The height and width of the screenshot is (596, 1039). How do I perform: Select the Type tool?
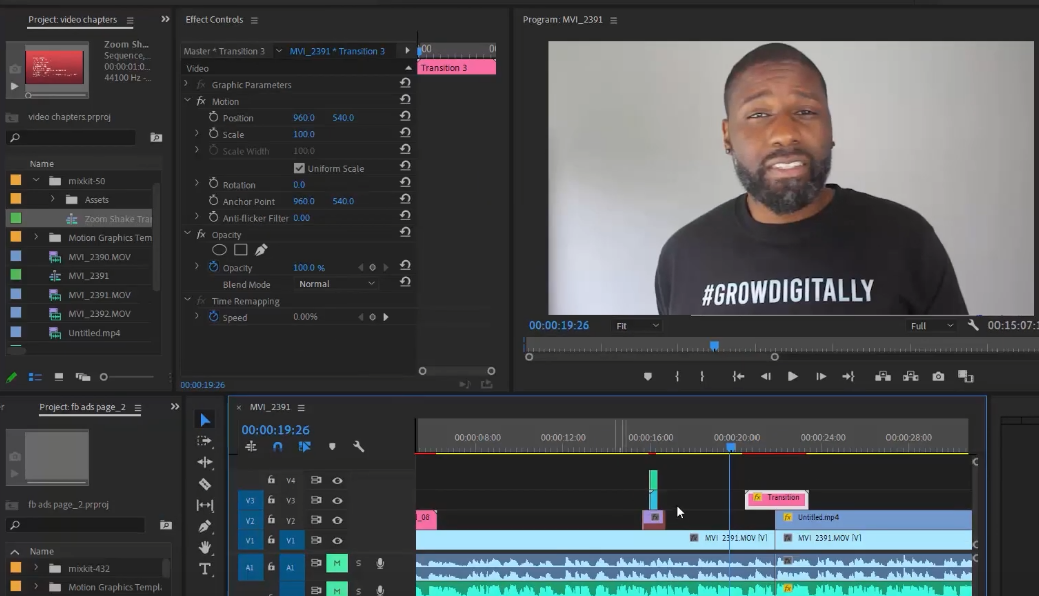pyautogui.click(x=205, y=569)
